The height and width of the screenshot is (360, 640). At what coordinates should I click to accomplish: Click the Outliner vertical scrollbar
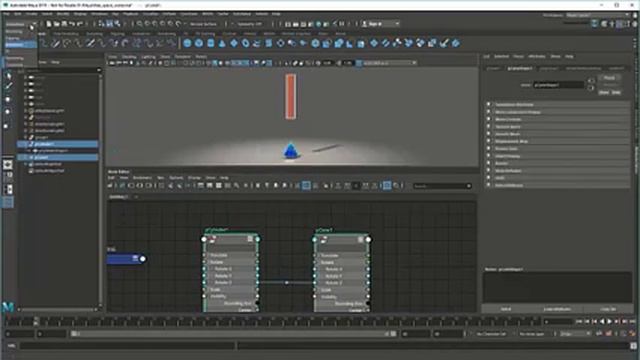[x=100, y=190]
